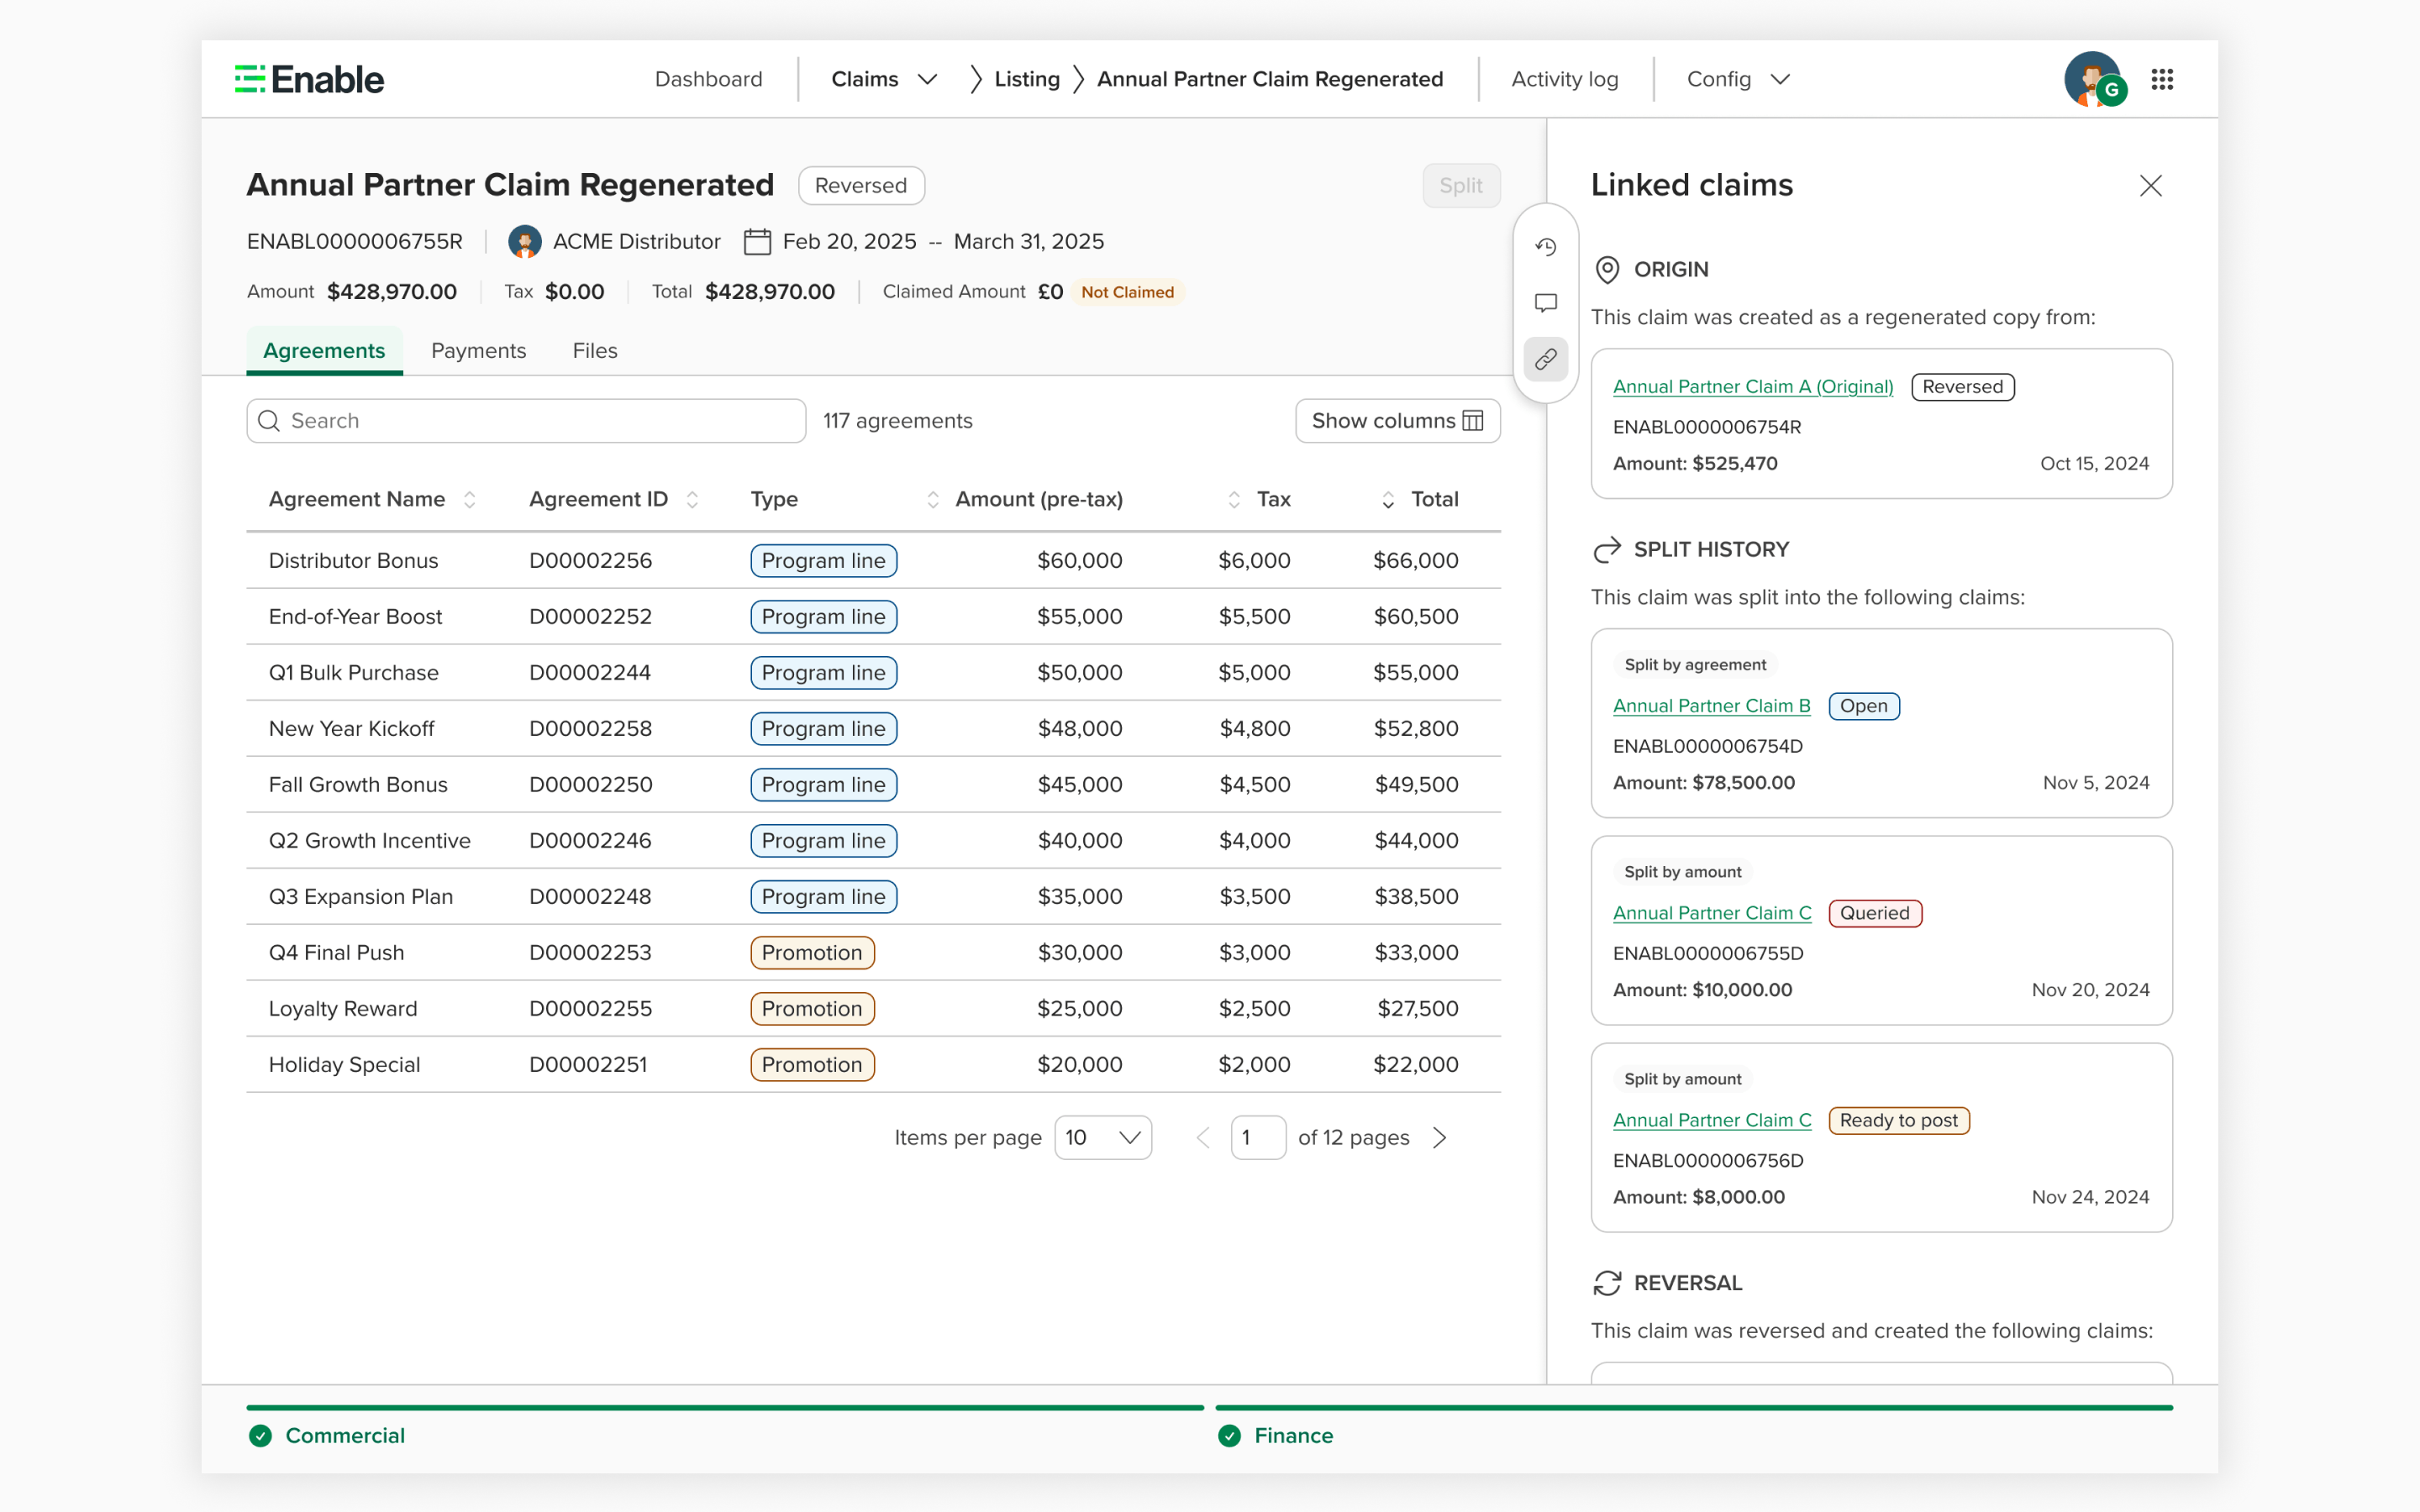Image resolution: width=2420 pixels, height=1512 pixels.
Task: Click Promotion tag for Q4 Final Push
Action: (812, 953)
